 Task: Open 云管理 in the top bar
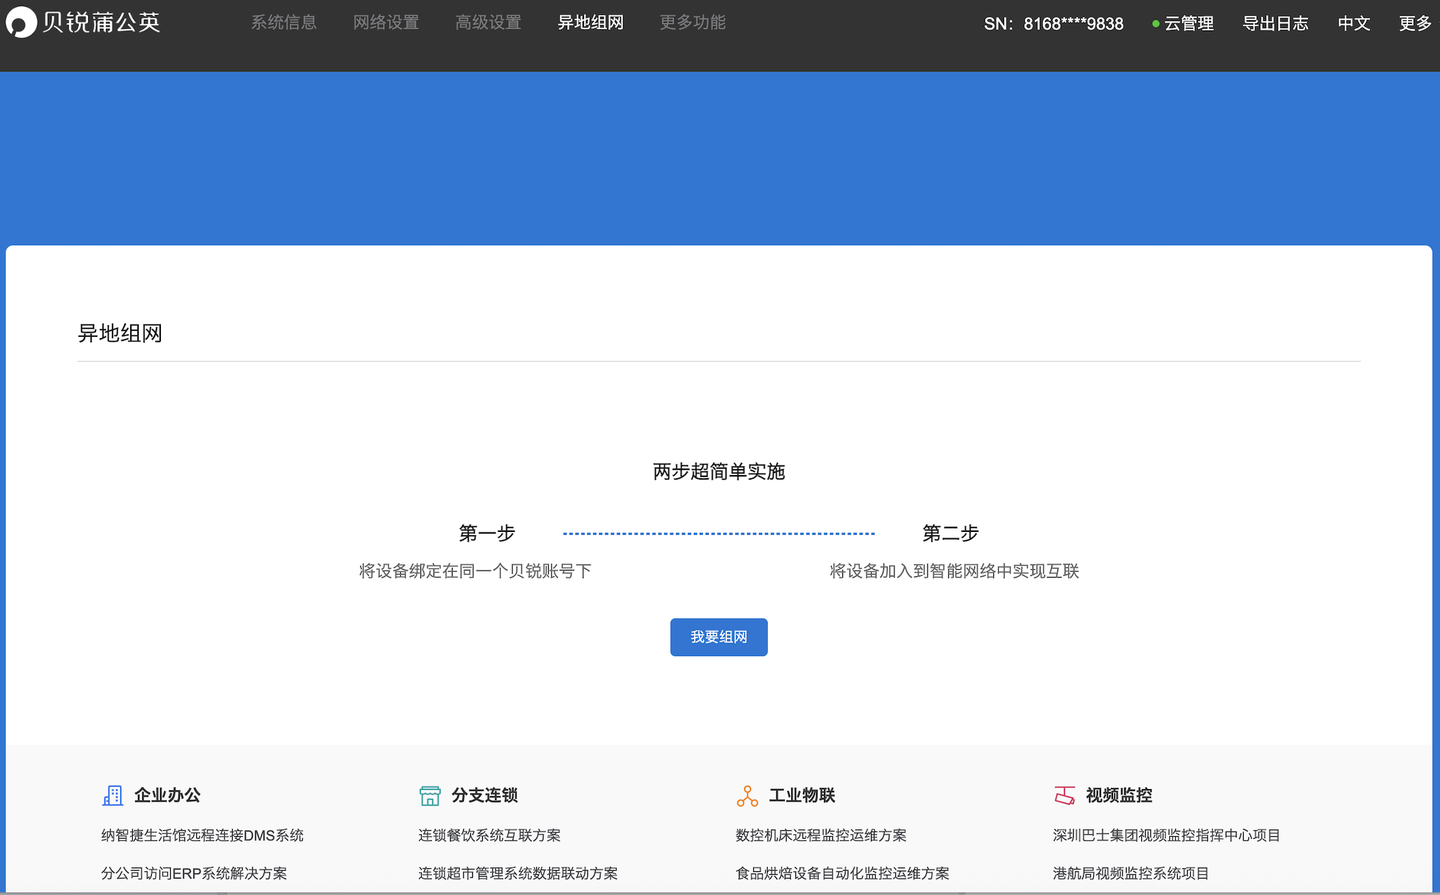click(1189, 23)
